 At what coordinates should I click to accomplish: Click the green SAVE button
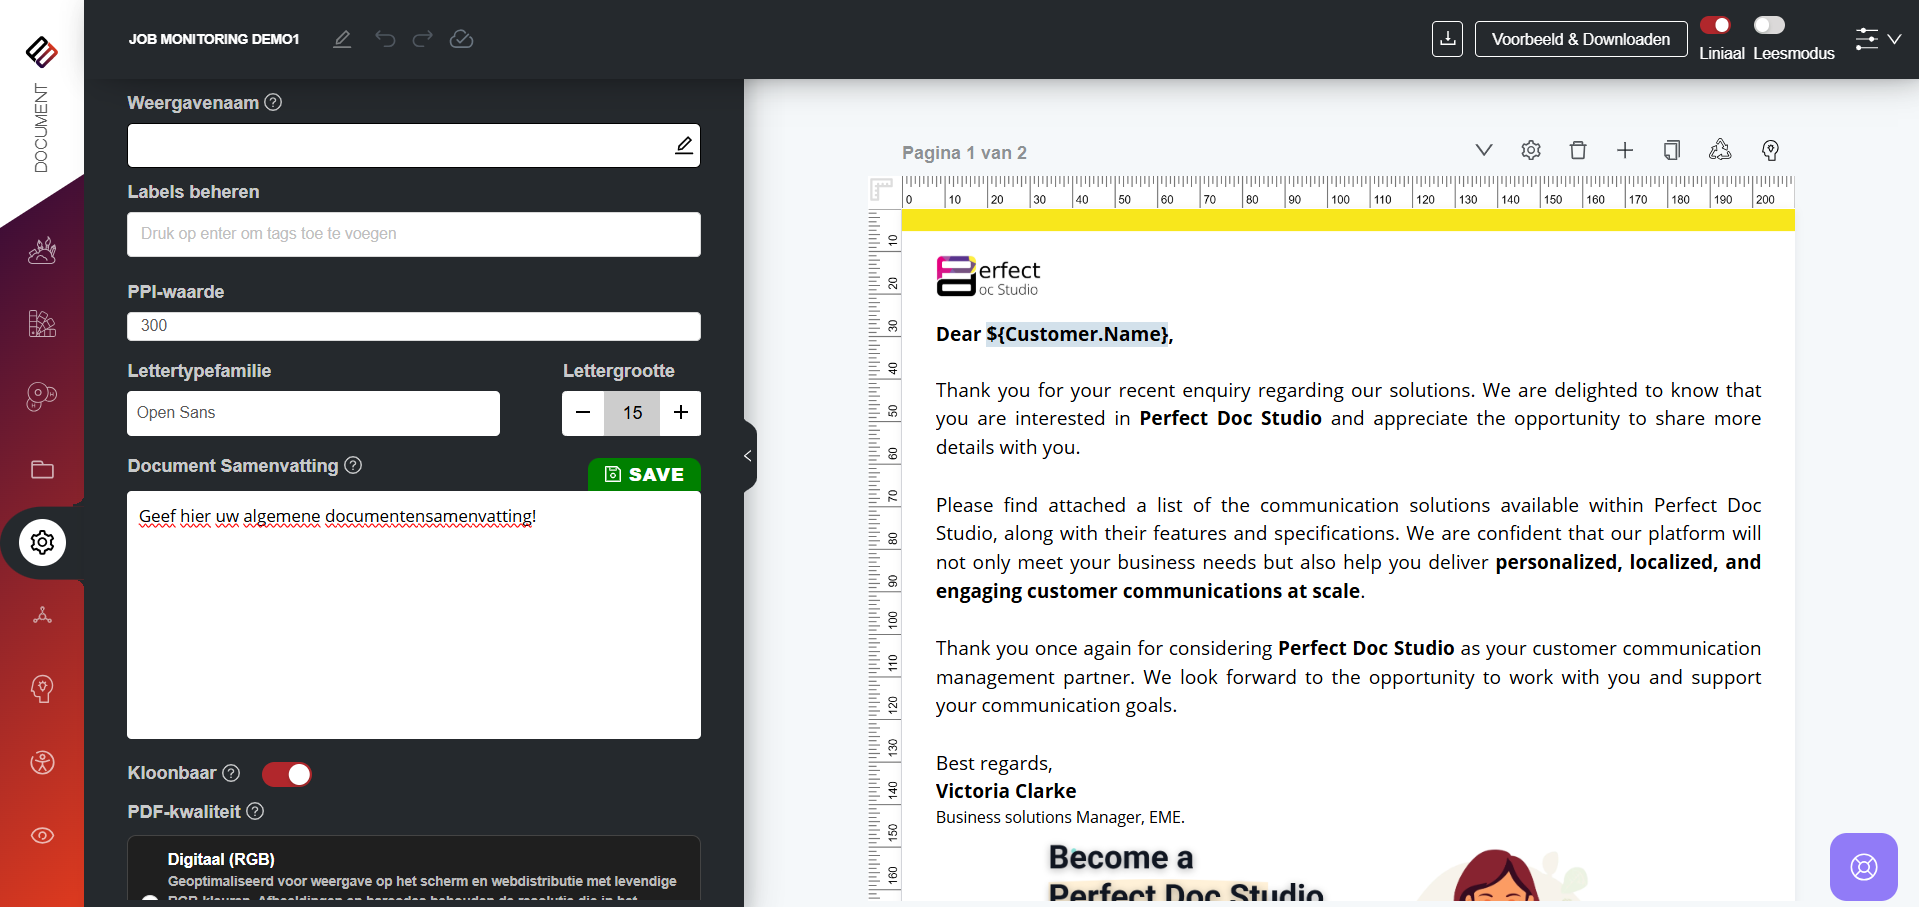[x=644, y=474]
